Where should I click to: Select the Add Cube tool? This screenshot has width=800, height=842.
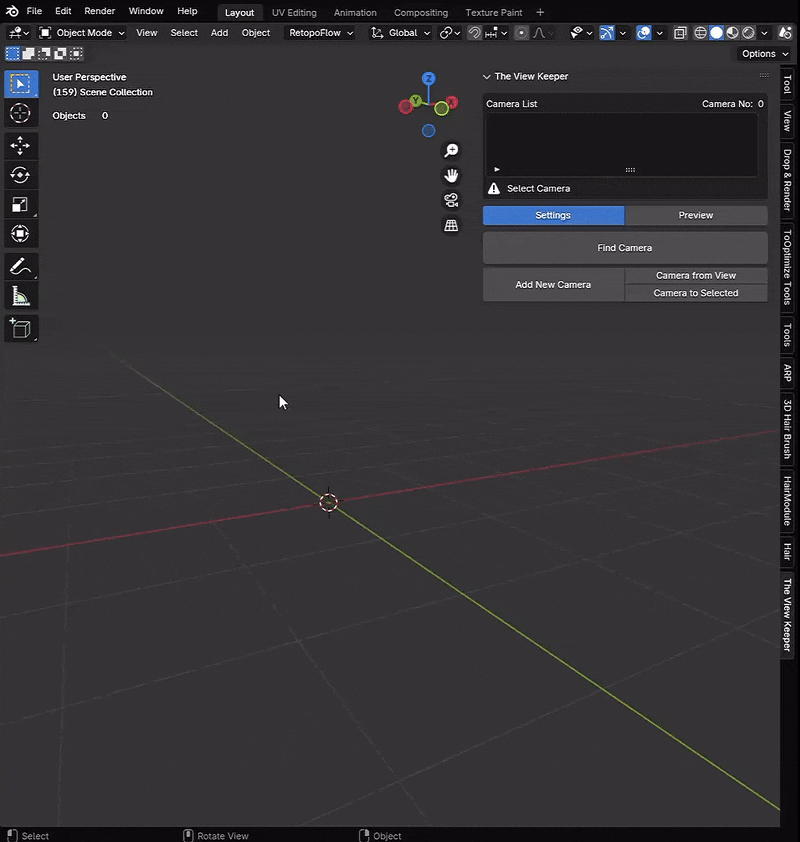[21, 328]
